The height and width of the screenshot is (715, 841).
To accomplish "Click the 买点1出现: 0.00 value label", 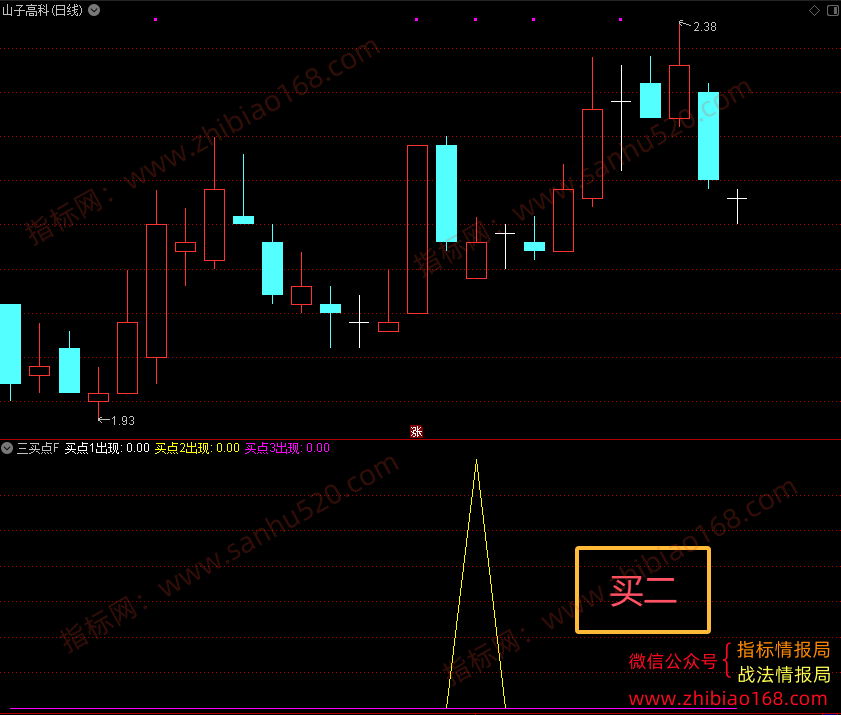I will point(107,448).
